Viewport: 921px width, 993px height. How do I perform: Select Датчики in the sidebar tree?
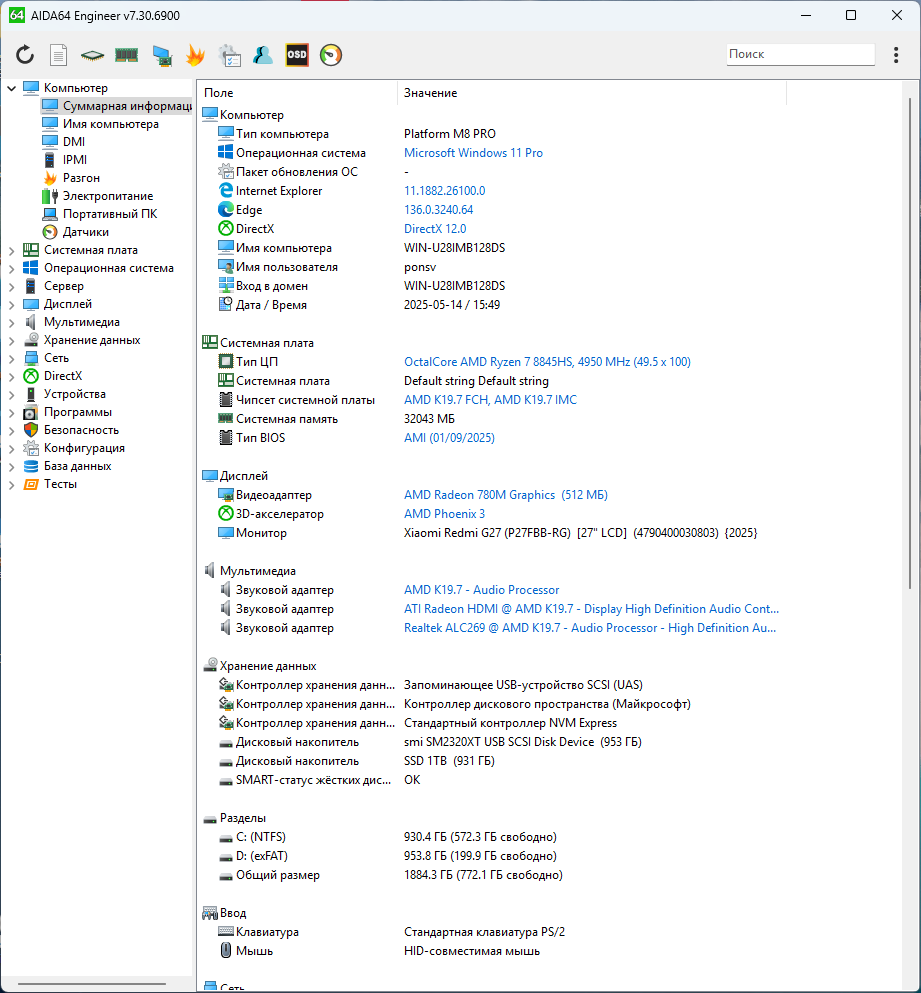tap(85, 232)
